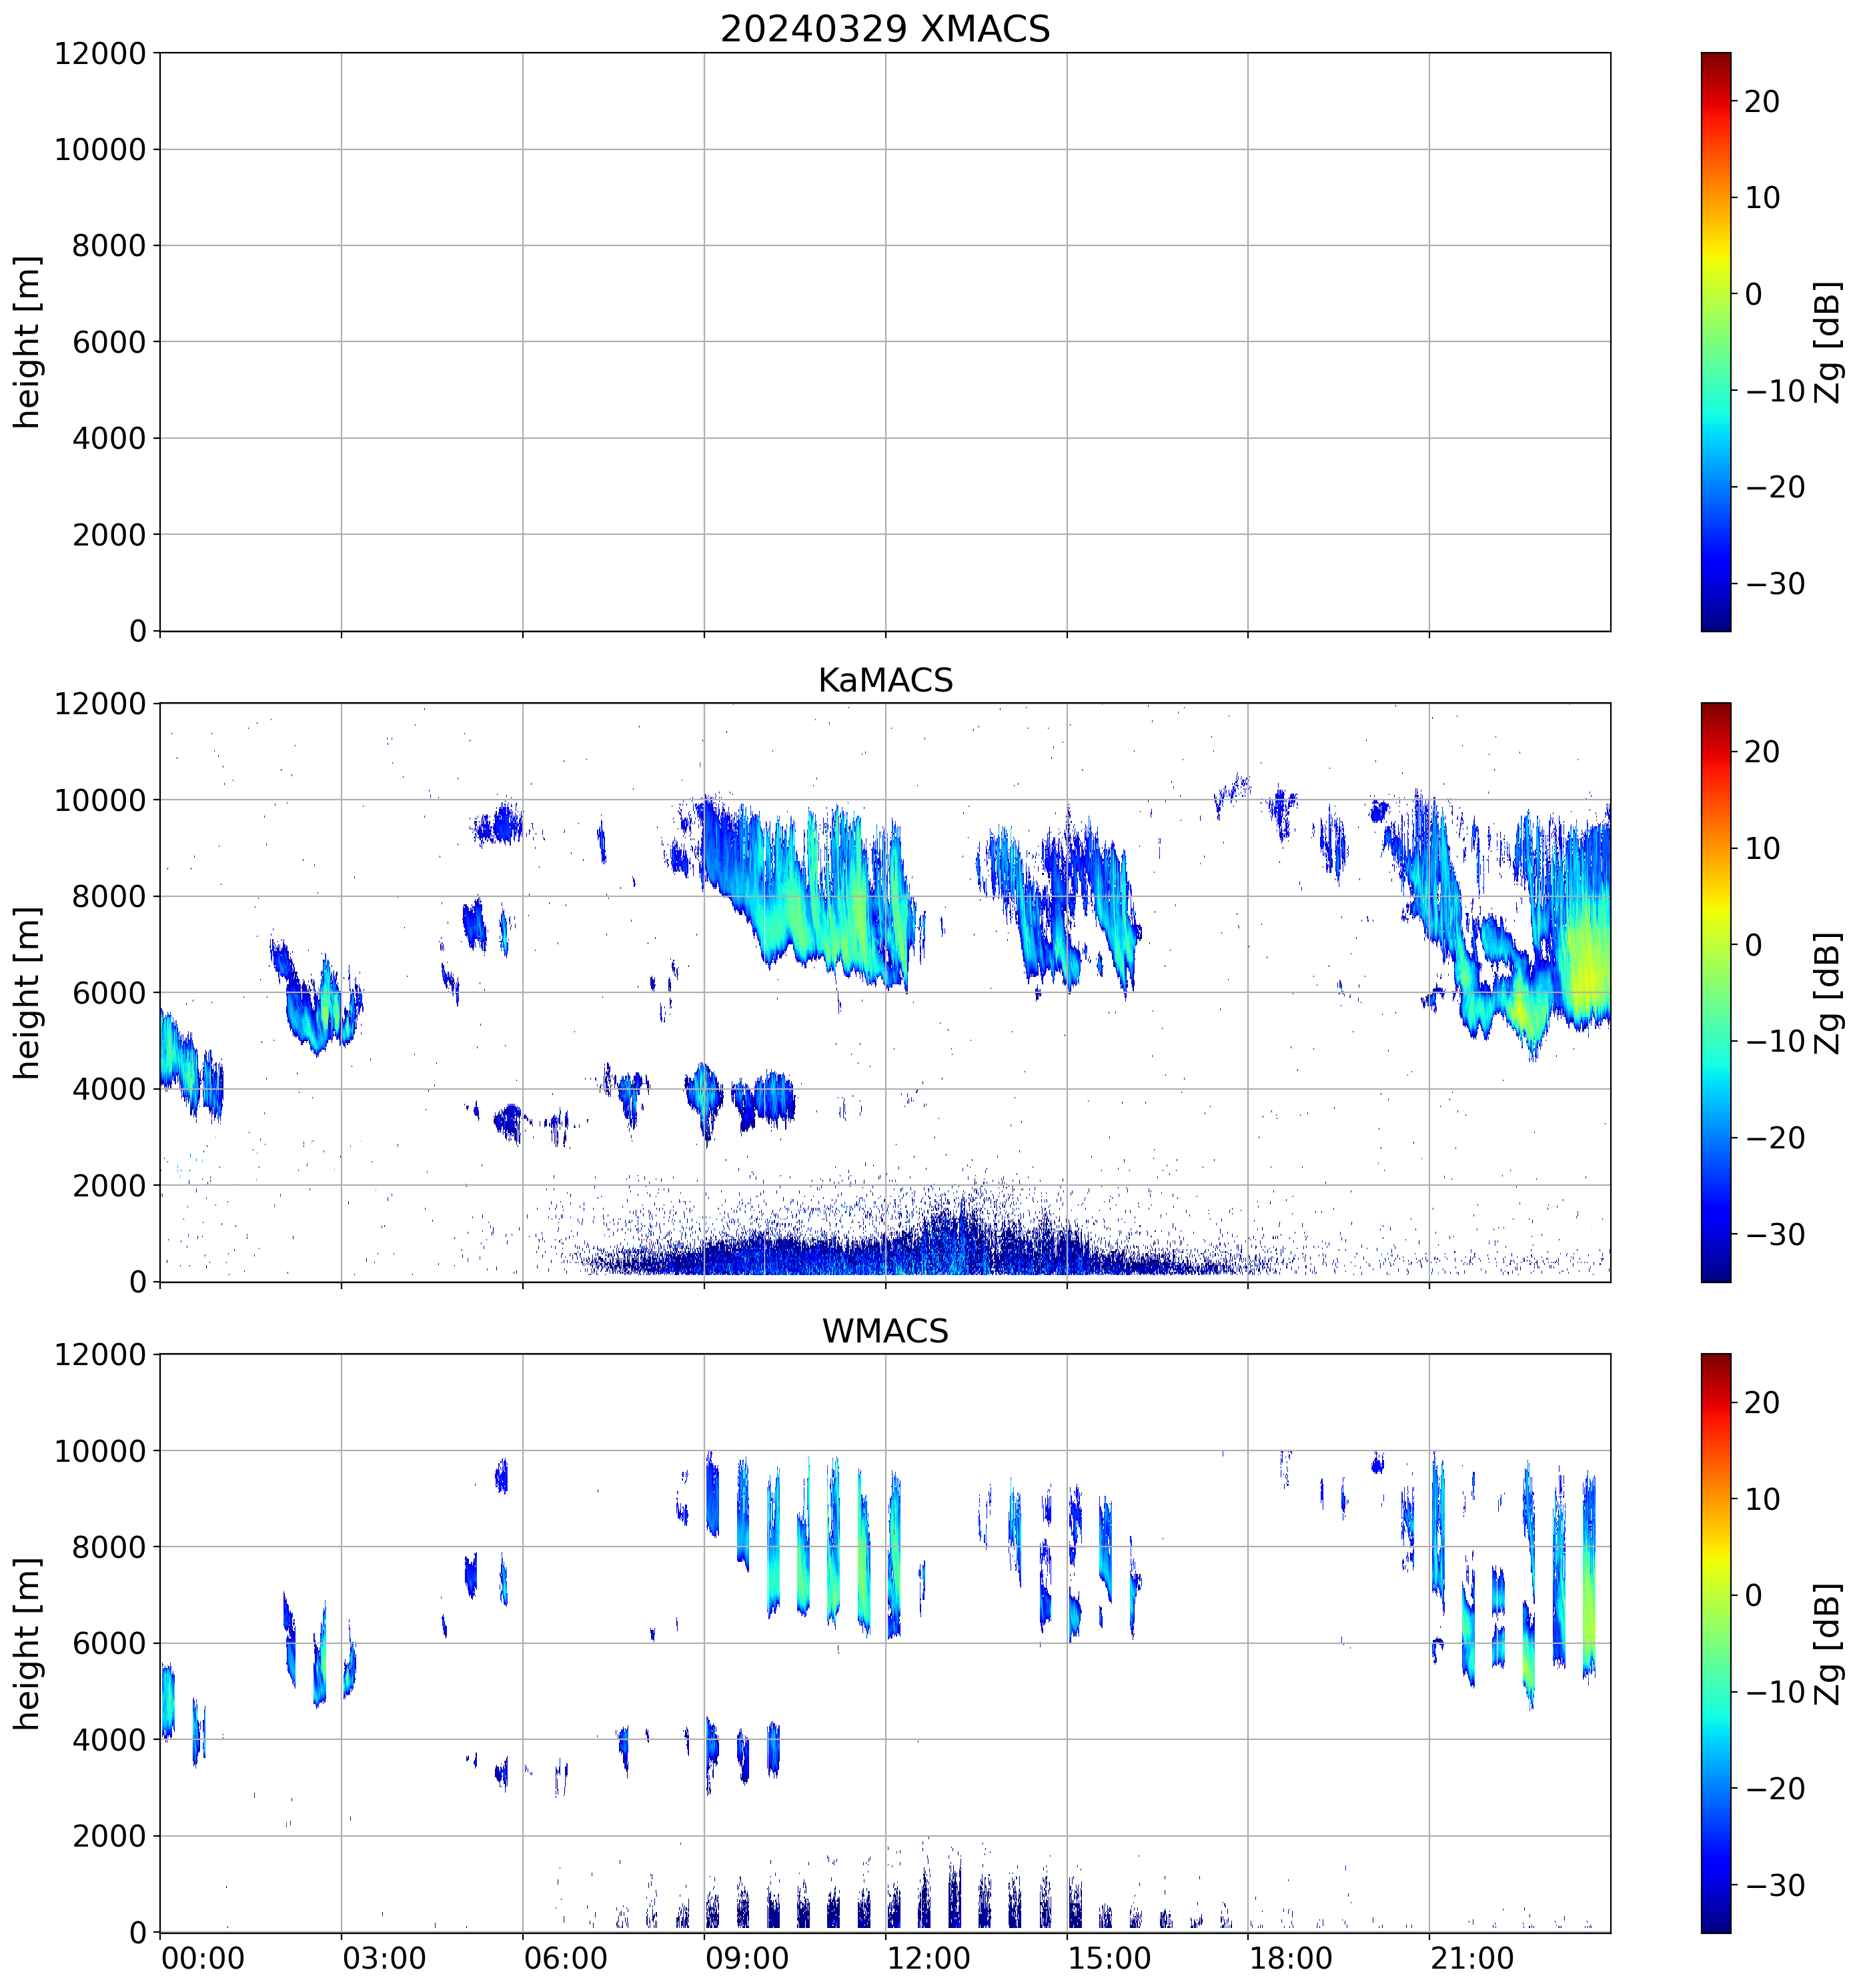Click the 12:00 time axis label
Image resolution: width=1859 pixels, height=1988 pixels.
point(928,1958)
